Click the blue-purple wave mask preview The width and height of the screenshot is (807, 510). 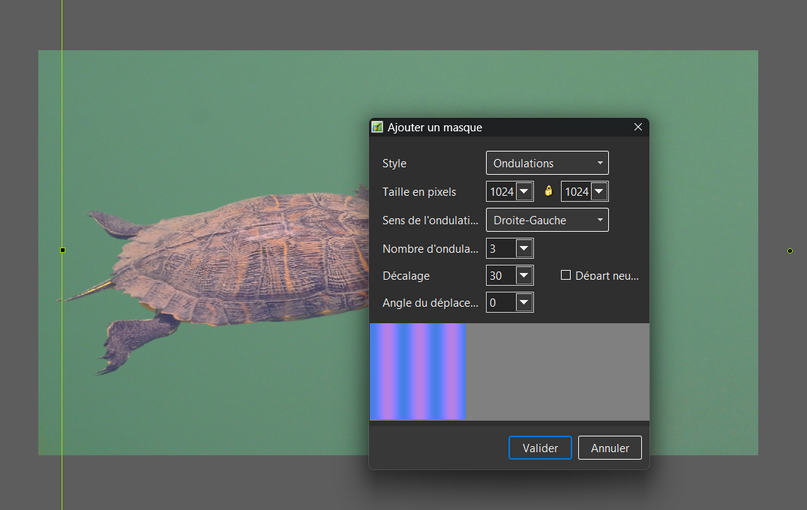coord(417,371)
